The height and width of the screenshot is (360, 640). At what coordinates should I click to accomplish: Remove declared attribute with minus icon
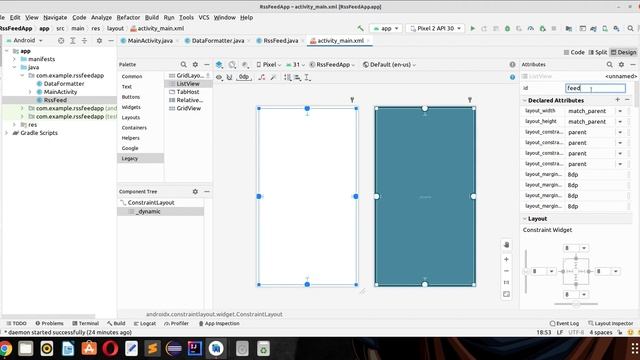[x=627, y=100]
